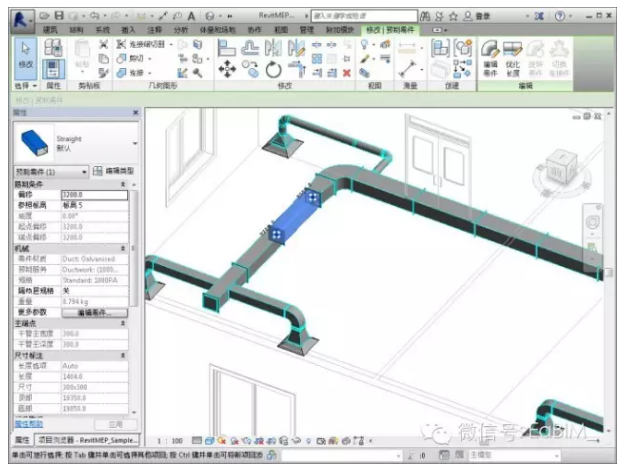Click the Align tool icon
624x471 pixels.
[226, 48]
